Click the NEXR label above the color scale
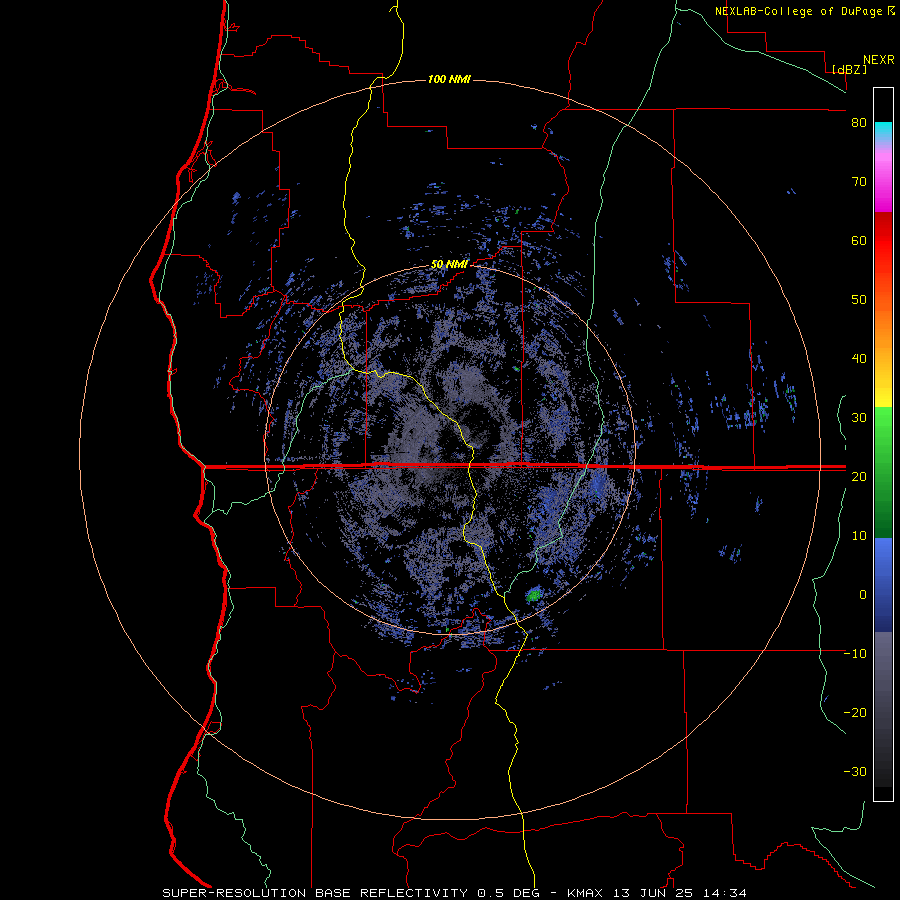The width and height of the screenshot is (900, 900). coord(879,60)
